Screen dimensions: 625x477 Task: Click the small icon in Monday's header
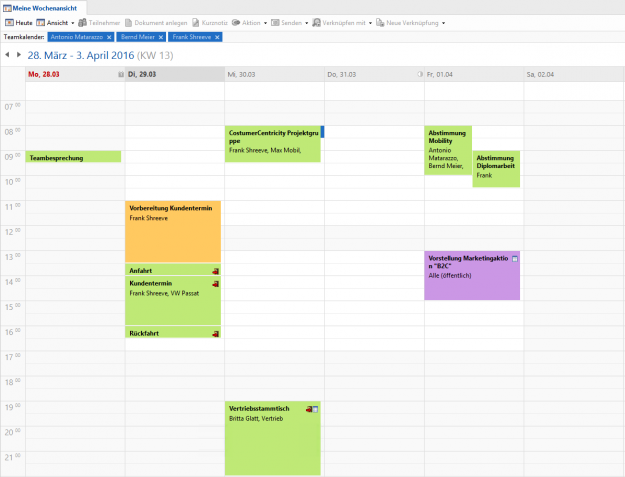(x=121, y=75)
